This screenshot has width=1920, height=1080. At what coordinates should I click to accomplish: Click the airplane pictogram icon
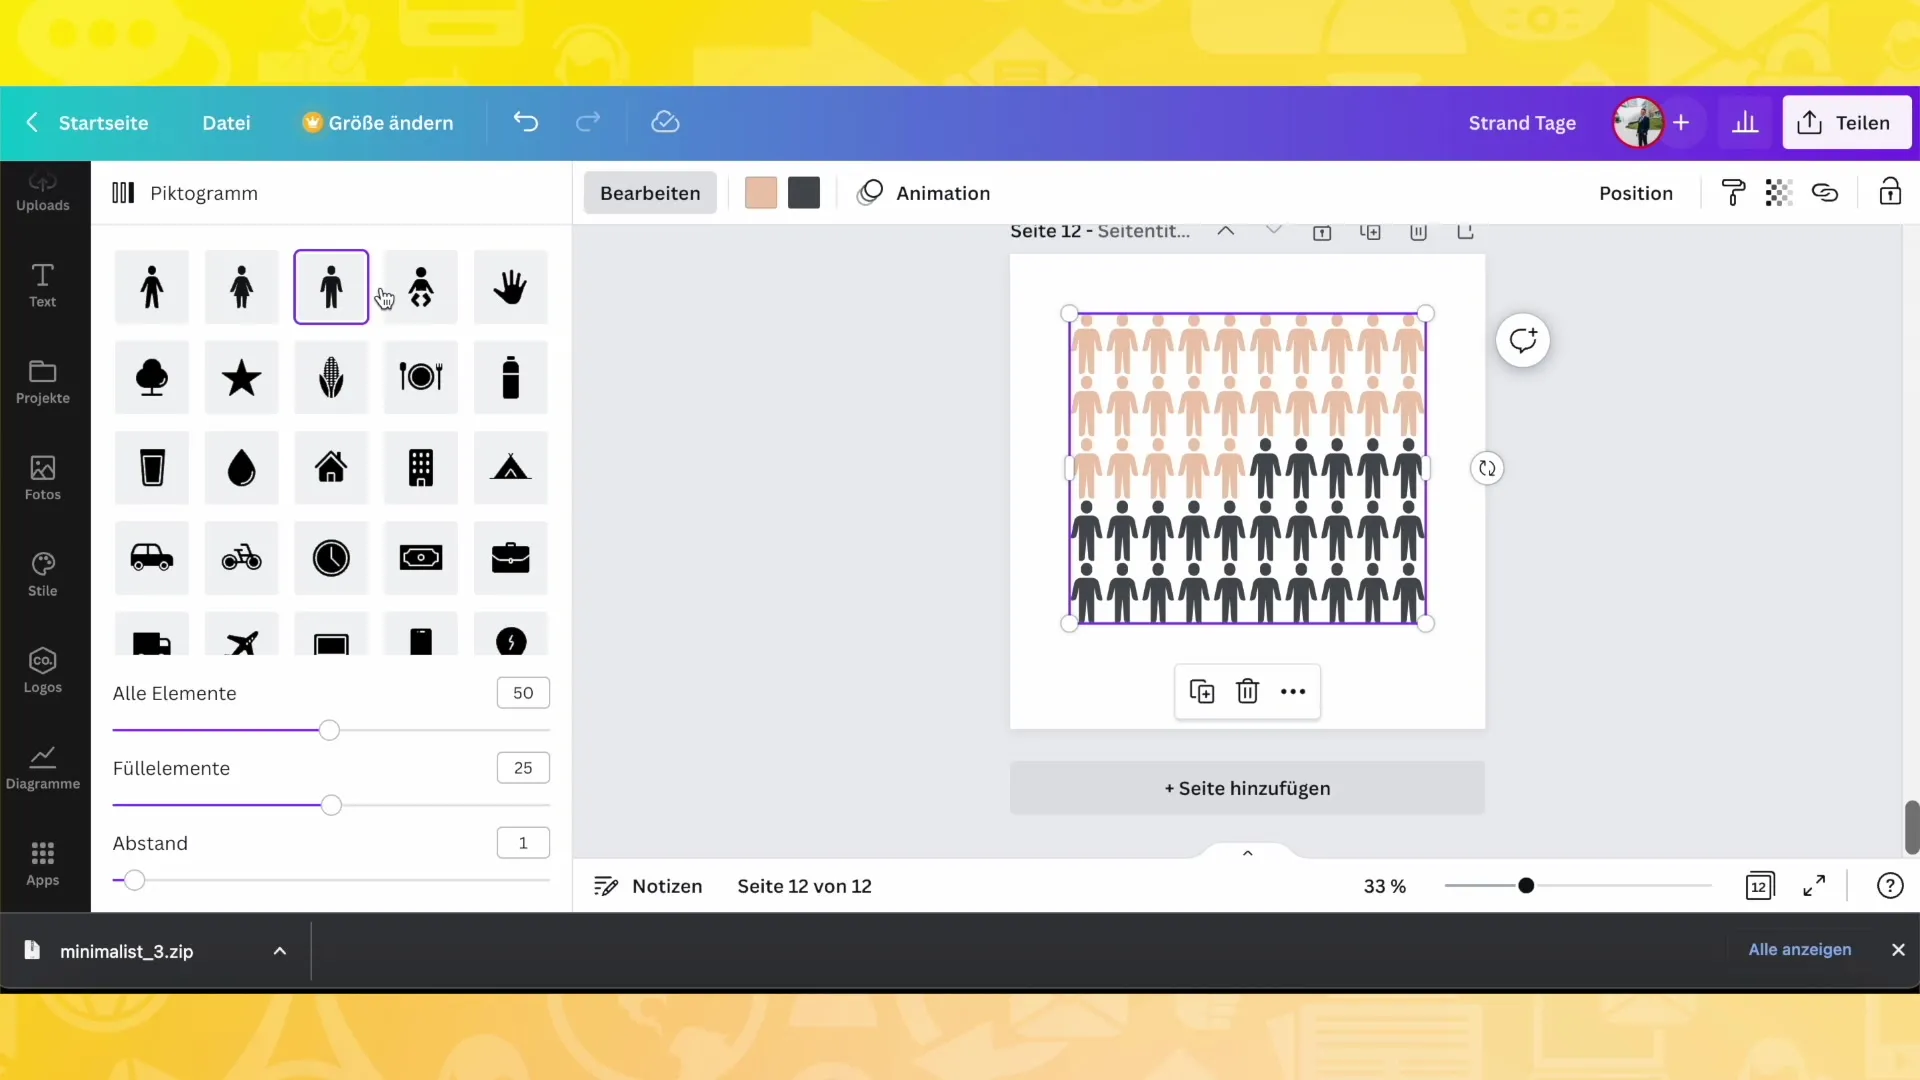point(241,642)
